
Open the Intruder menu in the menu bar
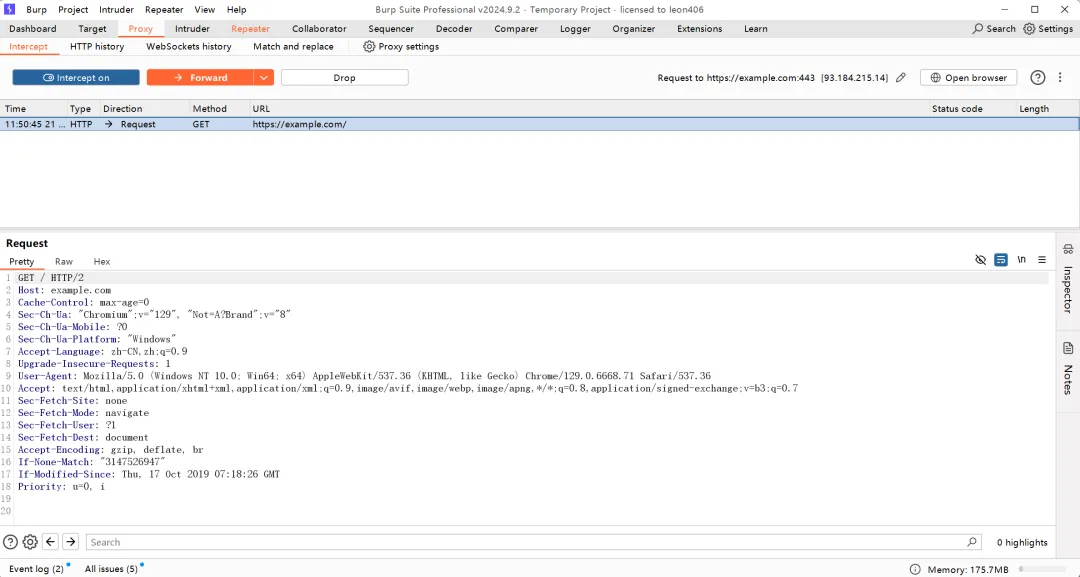pos(116,10)
